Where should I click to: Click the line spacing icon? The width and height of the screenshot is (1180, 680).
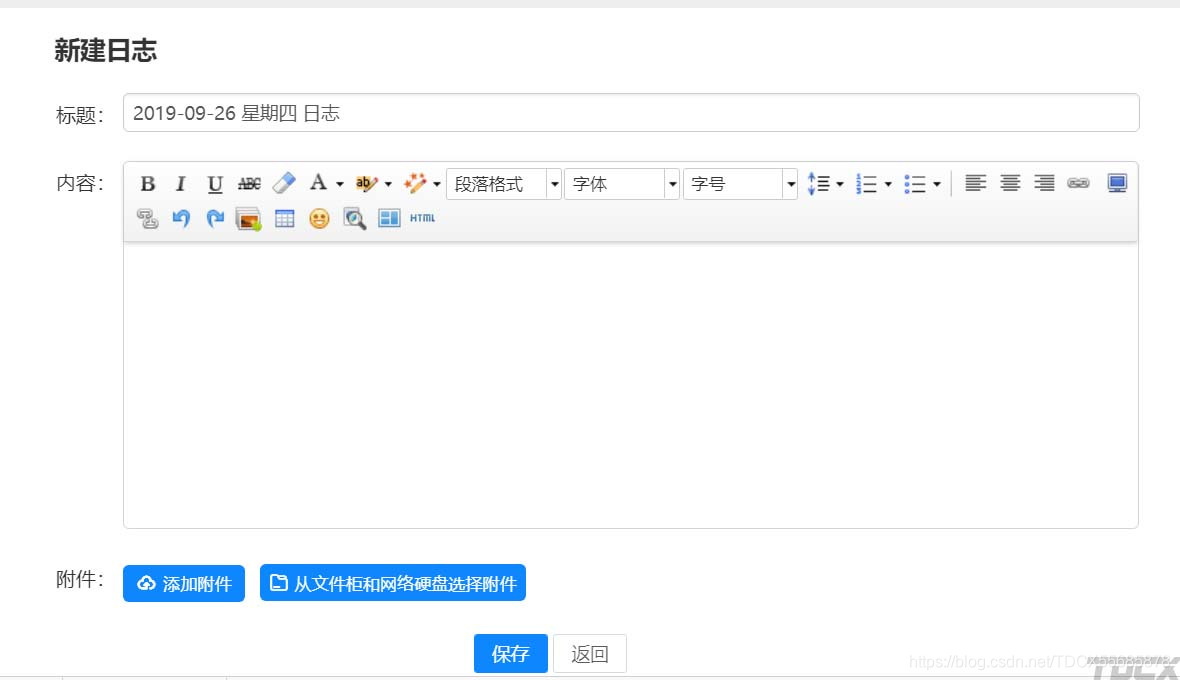[818, 184]
